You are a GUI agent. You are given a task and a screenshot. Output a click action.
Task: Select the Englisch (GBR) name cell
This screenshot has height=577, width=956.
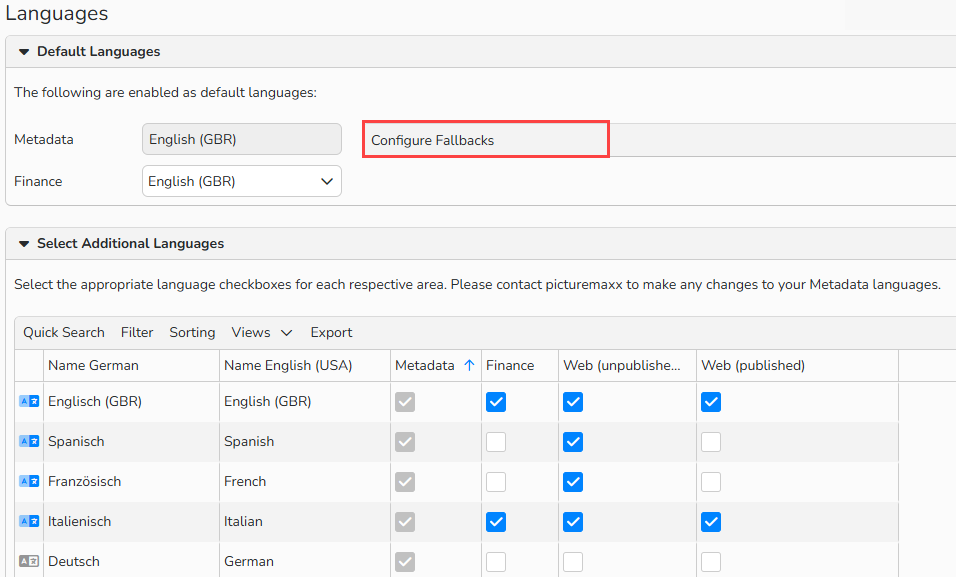coord(131,401)
